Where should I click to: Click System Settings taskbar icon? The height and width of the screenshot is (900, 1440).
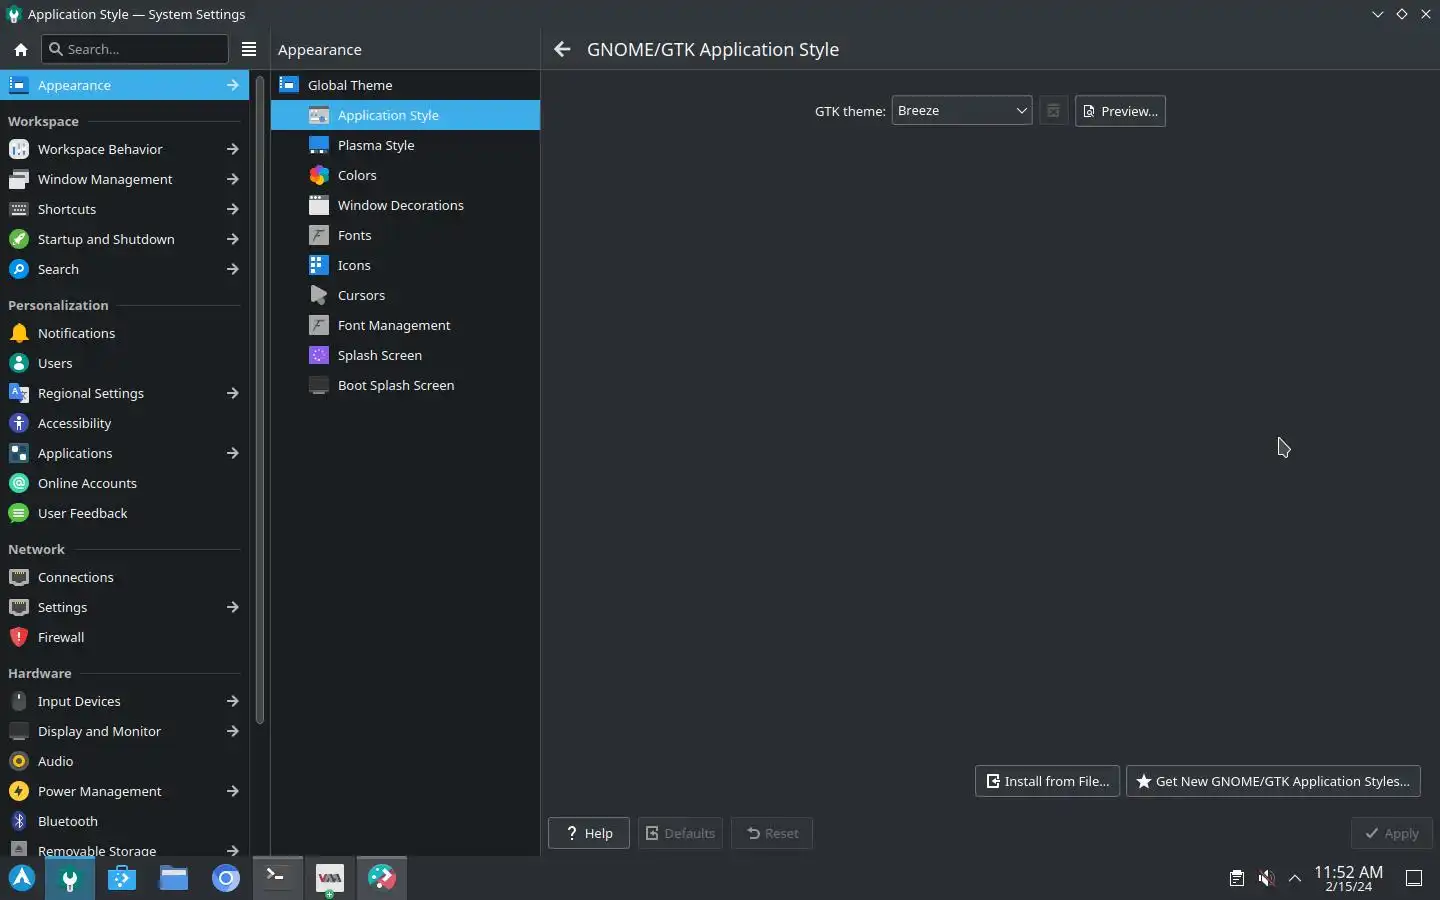coord(70,878)
